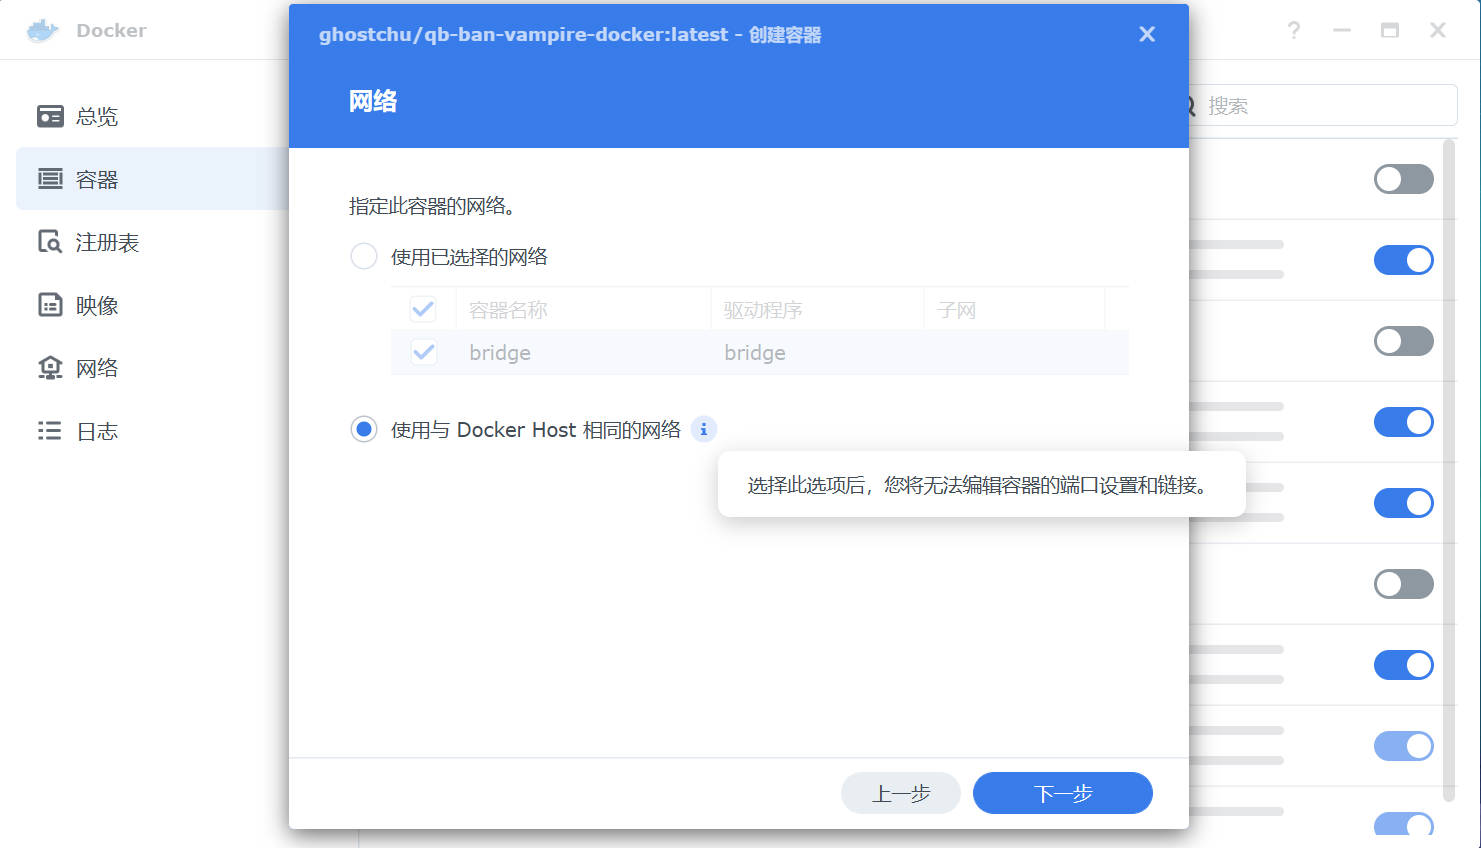Select 使用与 Docker Host 相同的网络 radio
Screen dimensions: 1481x848
click(x=364, y=430)
